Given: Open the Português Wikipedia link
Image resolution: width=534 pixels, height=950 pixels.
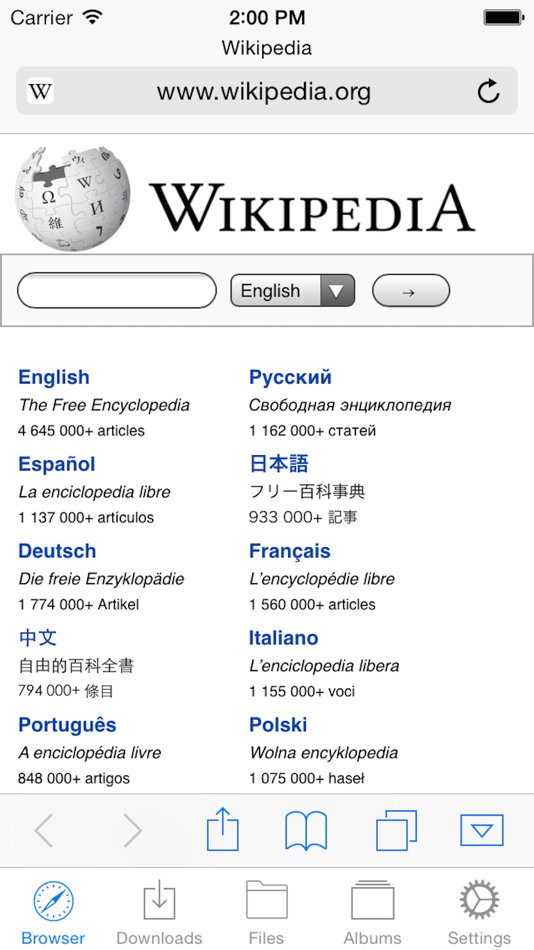Looking at the screenshot, I should (67, 725).
